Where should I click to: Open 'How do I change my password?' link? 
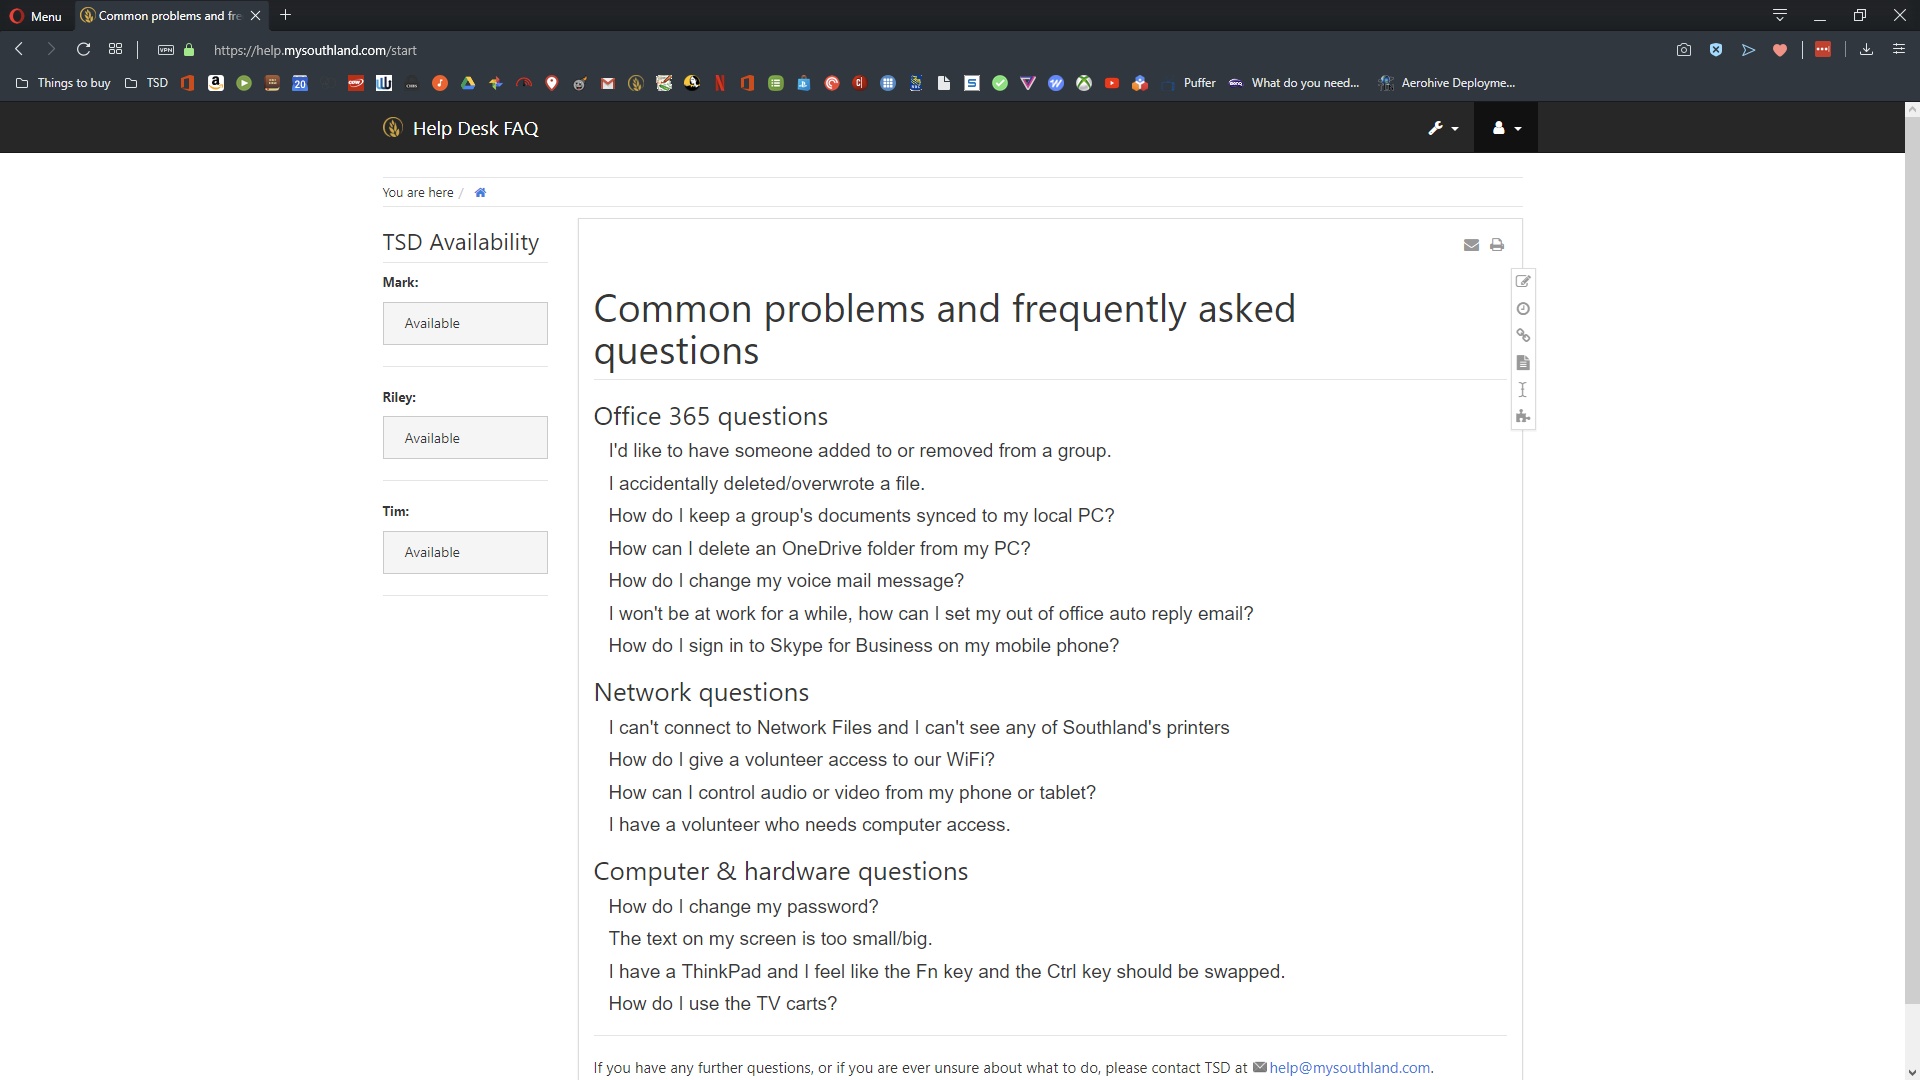[x=743, y=907]
